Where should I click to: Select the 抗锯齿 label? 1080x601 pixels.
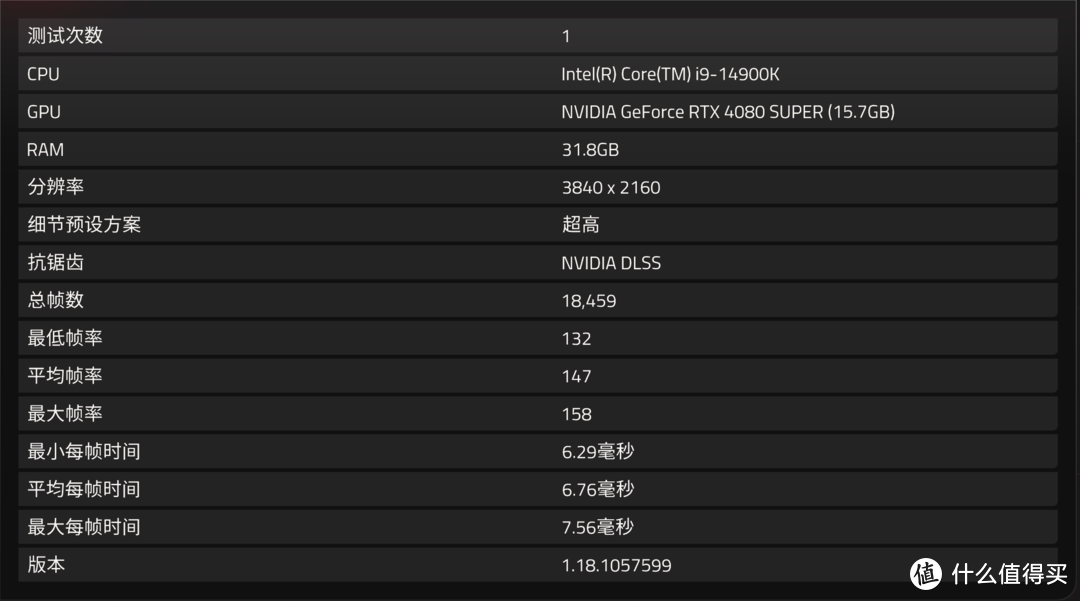55,262
